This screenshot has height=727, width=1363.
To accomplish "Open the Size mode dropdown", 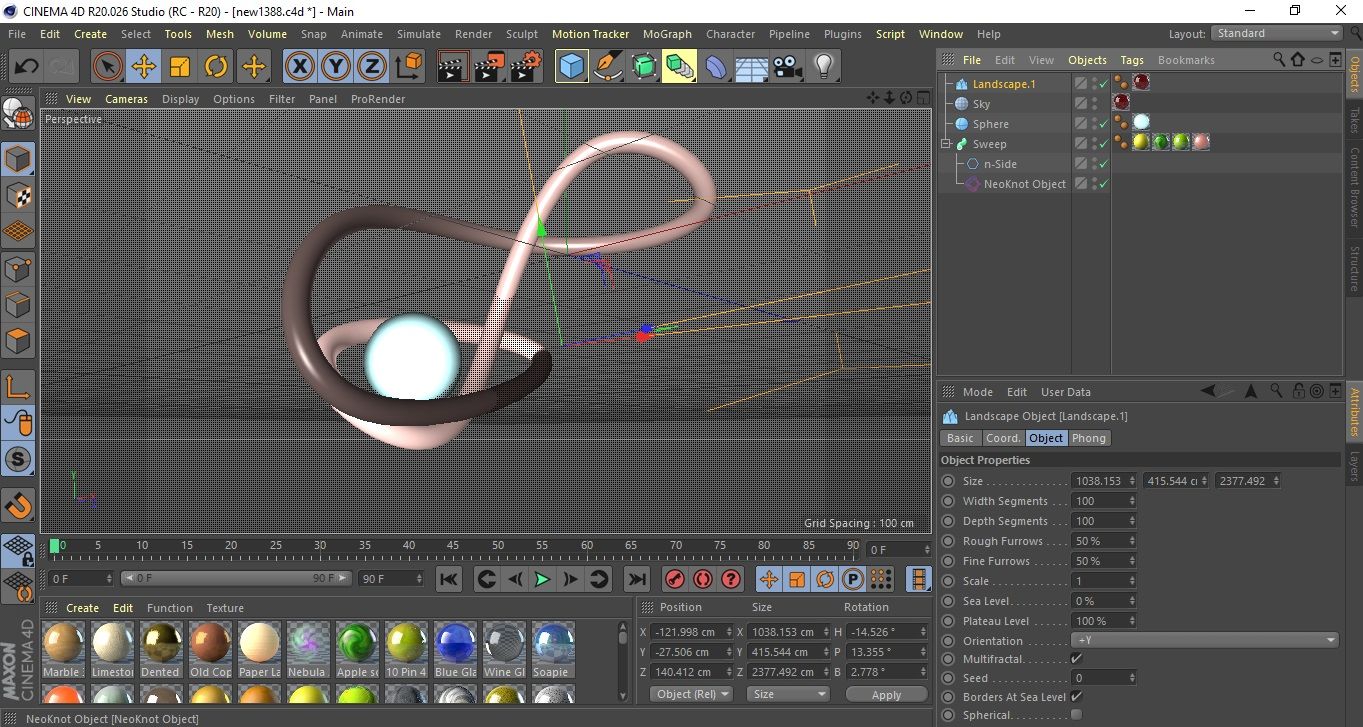I will 789,694.
